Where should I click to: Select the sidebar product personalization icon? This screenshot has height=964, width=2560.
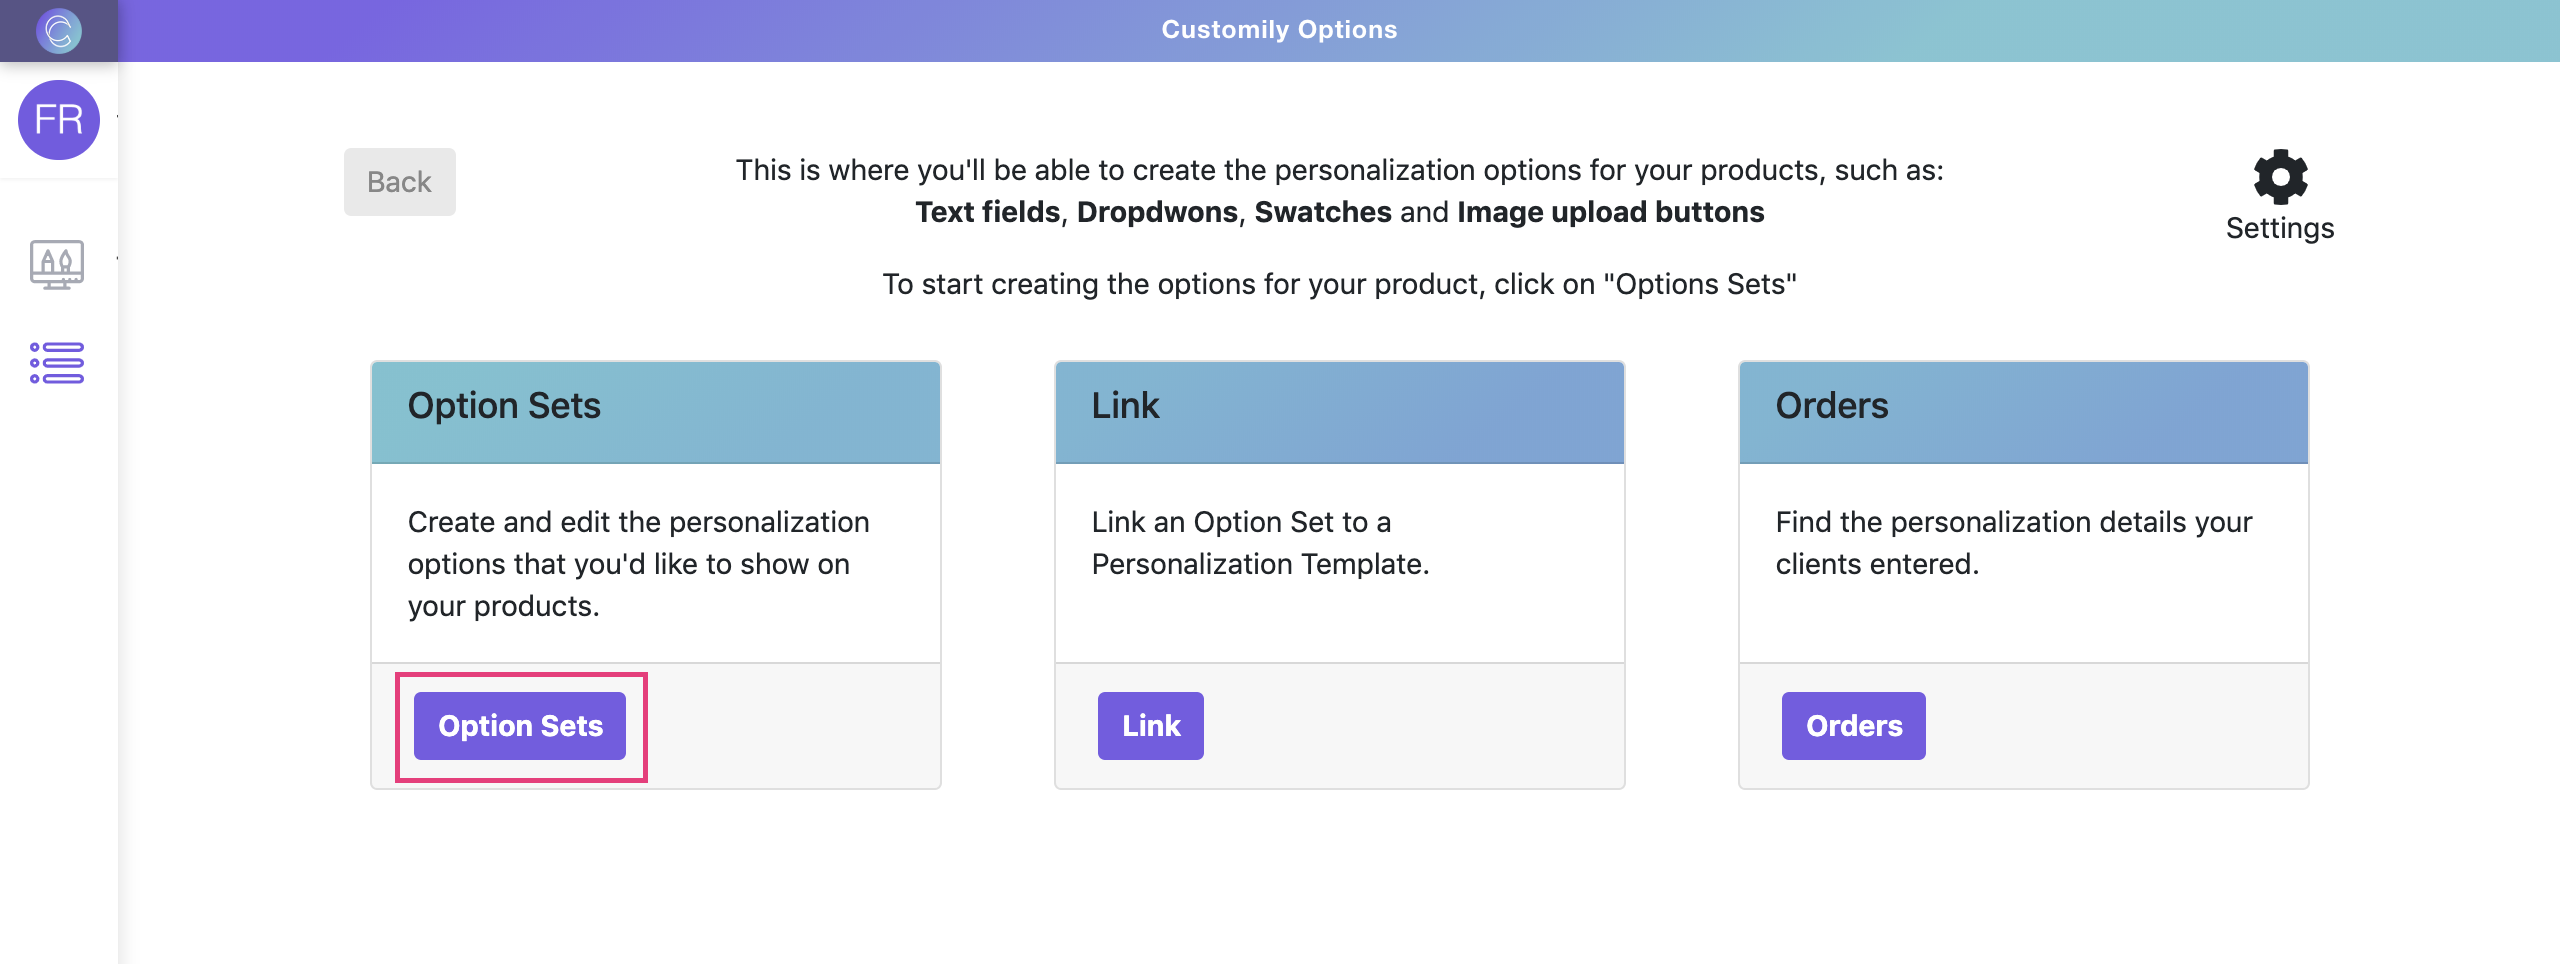(x=58, y=265)
